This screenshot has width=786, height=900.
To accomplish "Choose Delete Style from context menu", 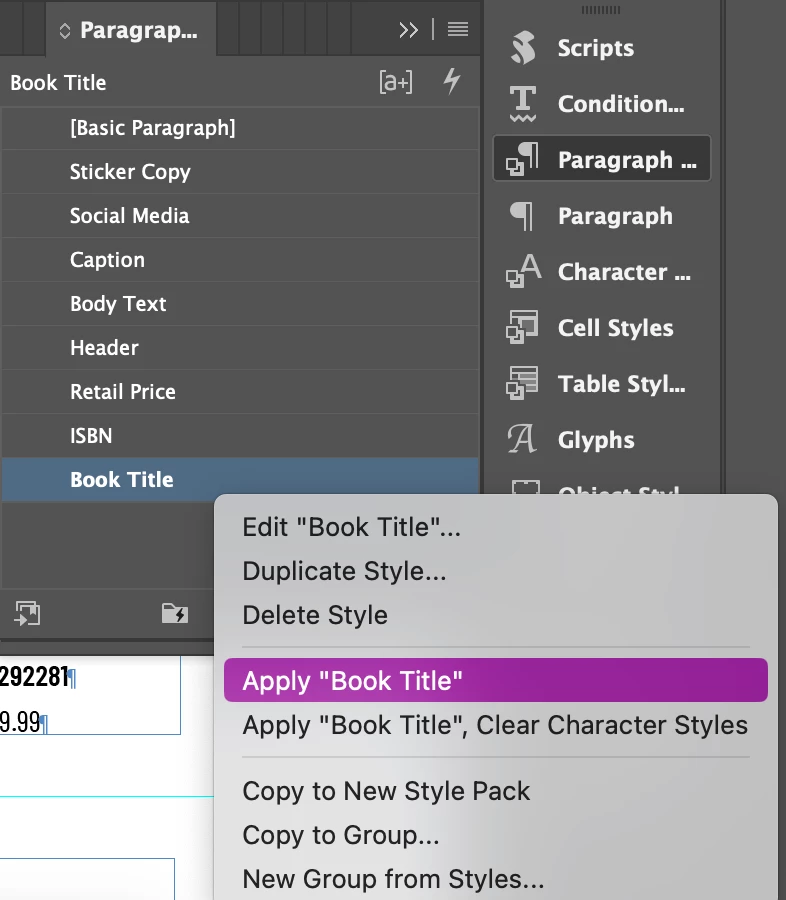I will click(x=495, y=615).
